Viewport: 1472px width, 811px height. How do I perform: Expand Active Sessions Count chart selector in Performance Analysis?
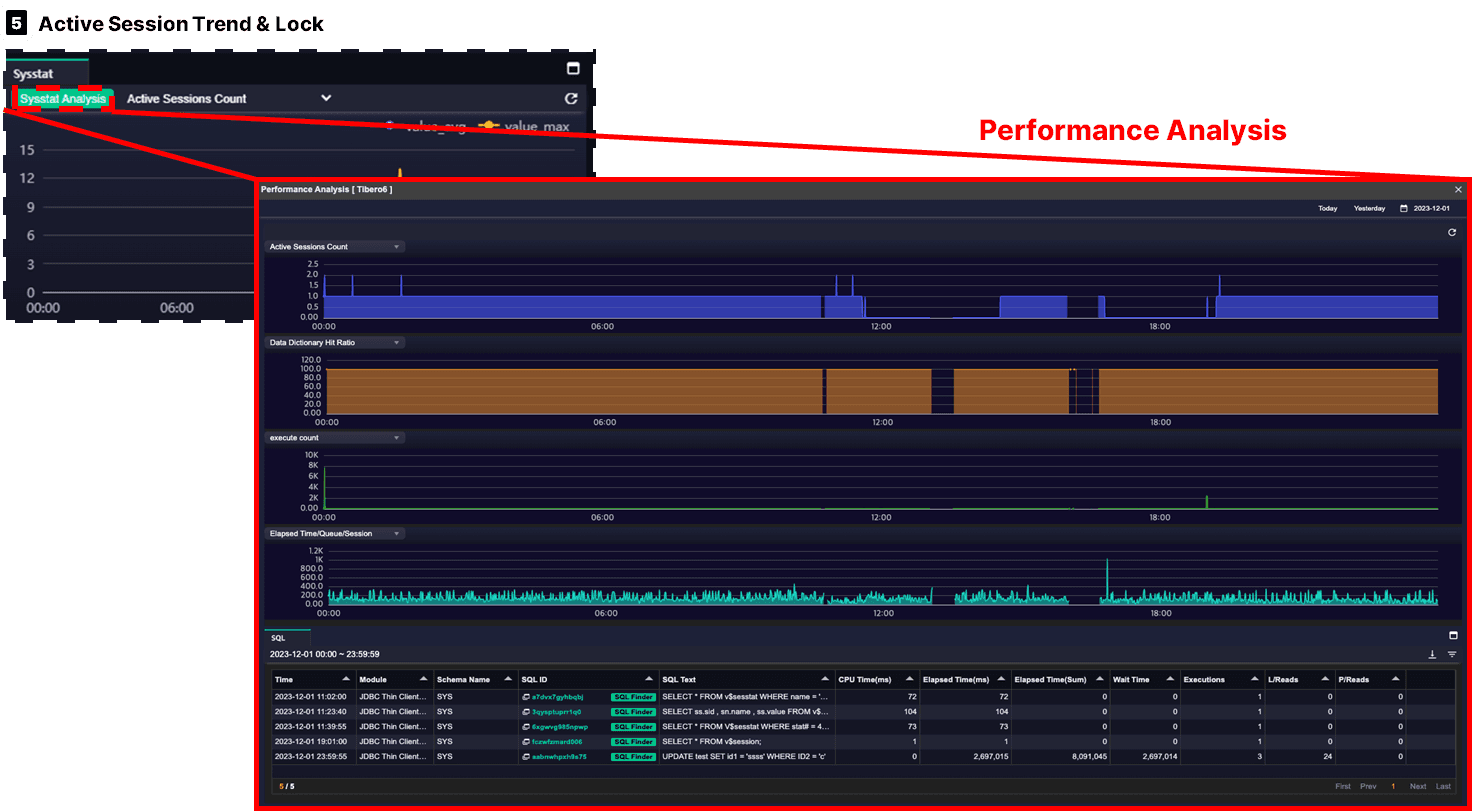click(334, 246)
